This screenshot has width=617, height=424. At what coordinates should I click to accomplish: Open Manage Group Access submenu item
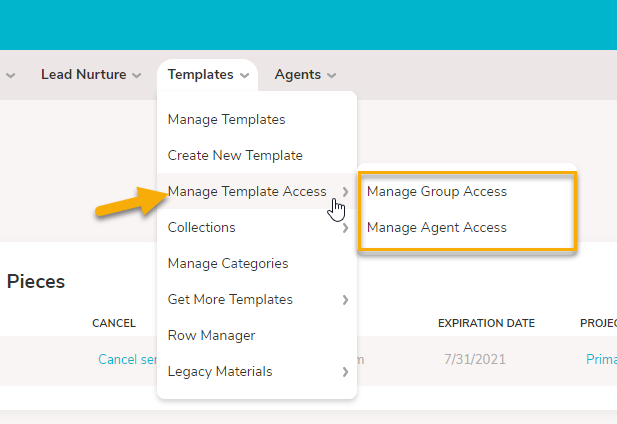pos(467,192)
